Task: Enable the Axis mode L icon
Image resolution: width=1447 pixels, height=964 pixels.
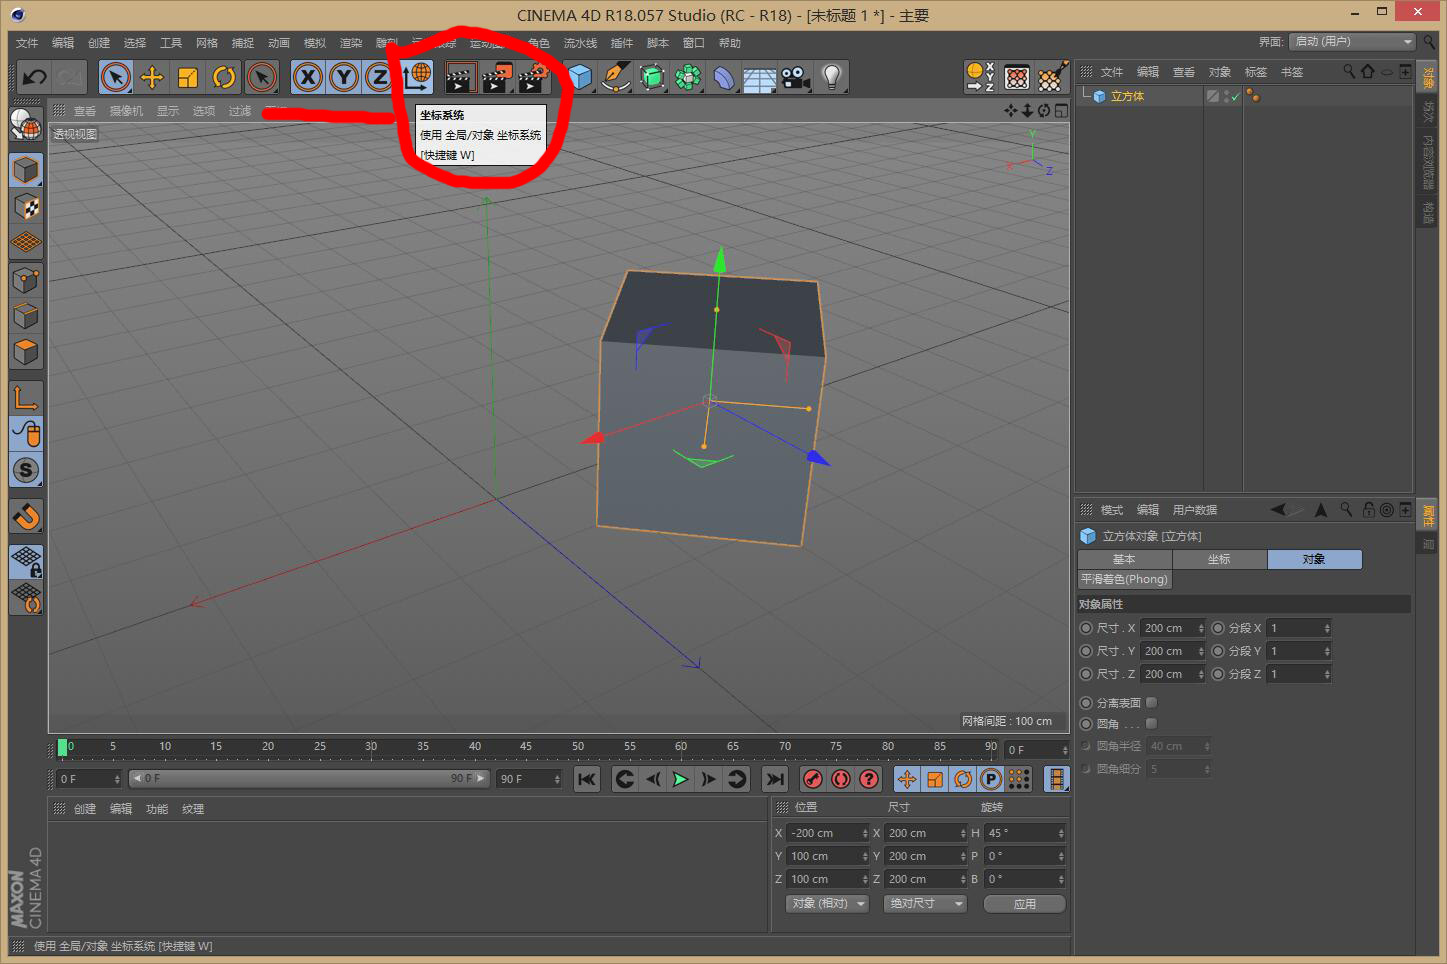Action: click(26, 398)
